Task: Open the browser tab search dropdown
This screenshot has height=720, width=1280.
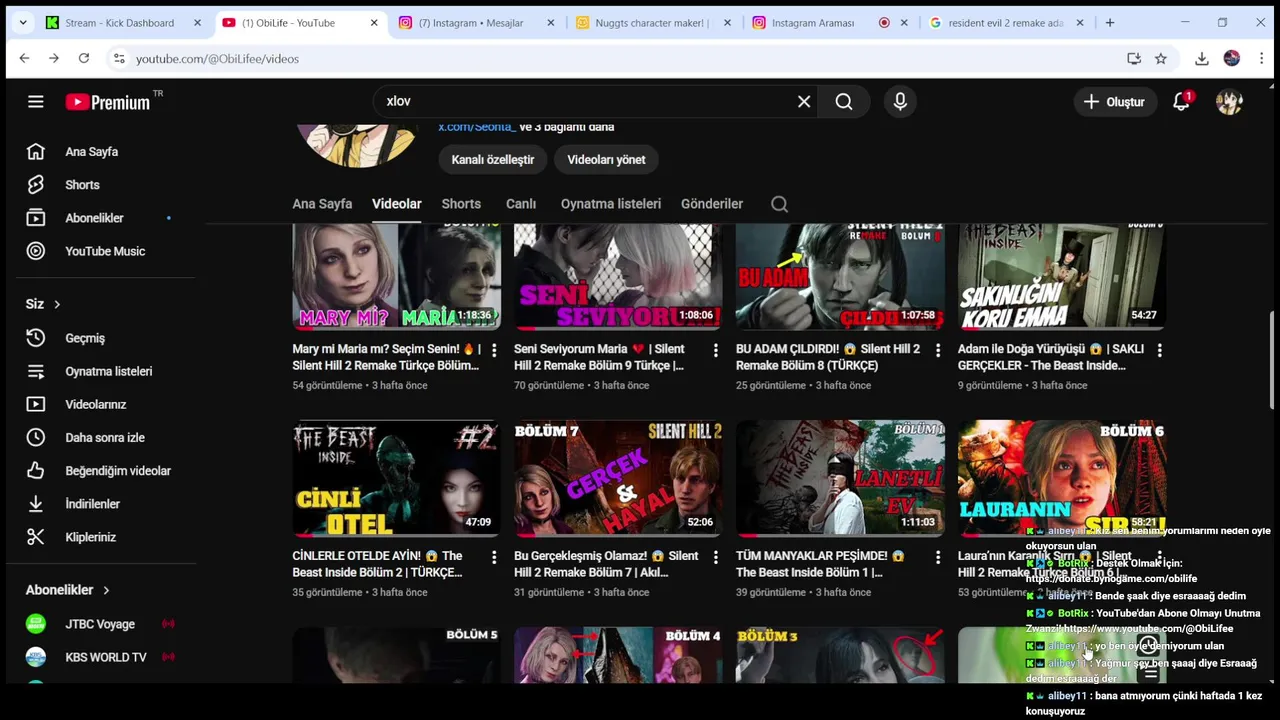Action: [x=22, y=22]
